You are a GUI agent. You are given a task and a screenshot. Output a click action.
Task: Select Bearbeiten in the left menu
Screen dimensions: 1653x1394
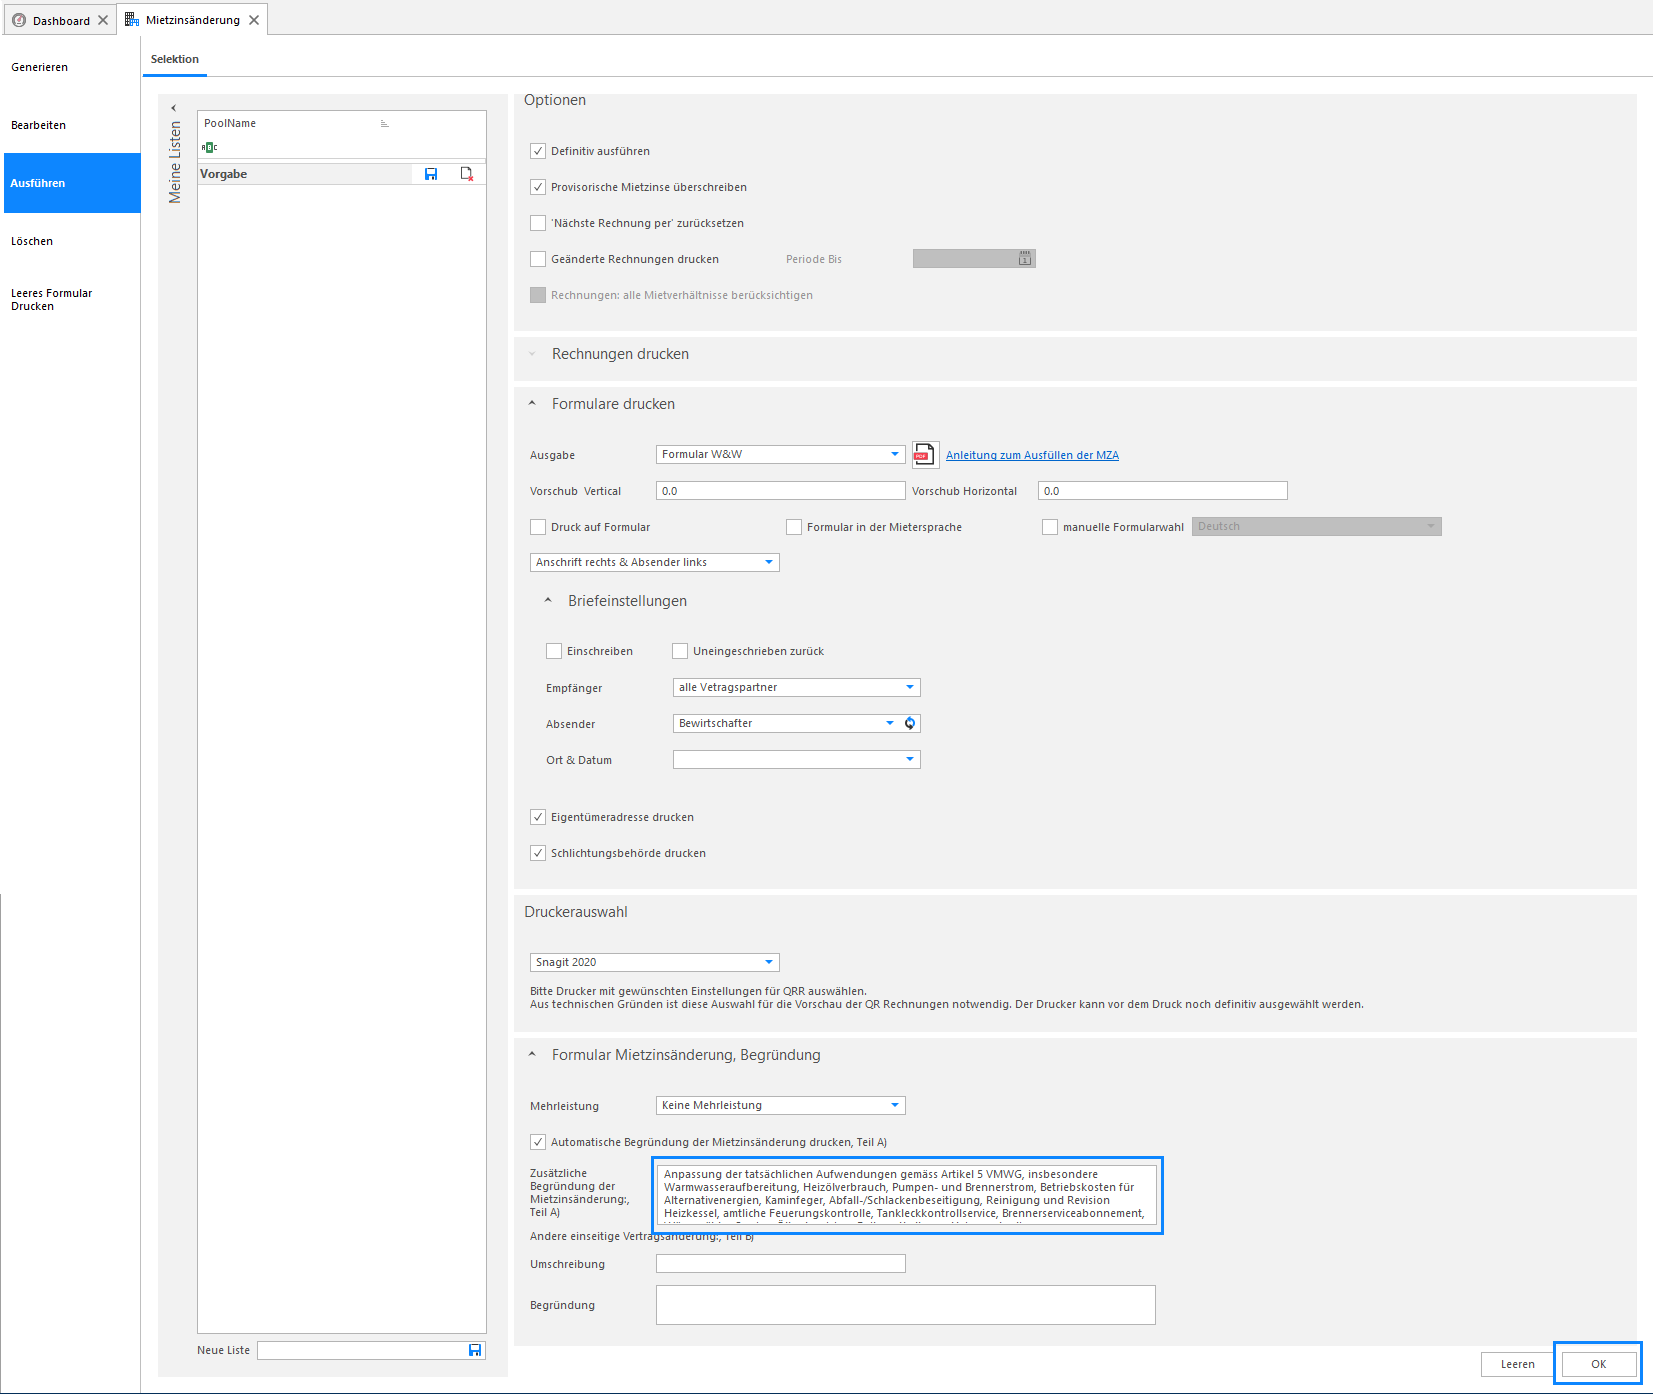39,125
